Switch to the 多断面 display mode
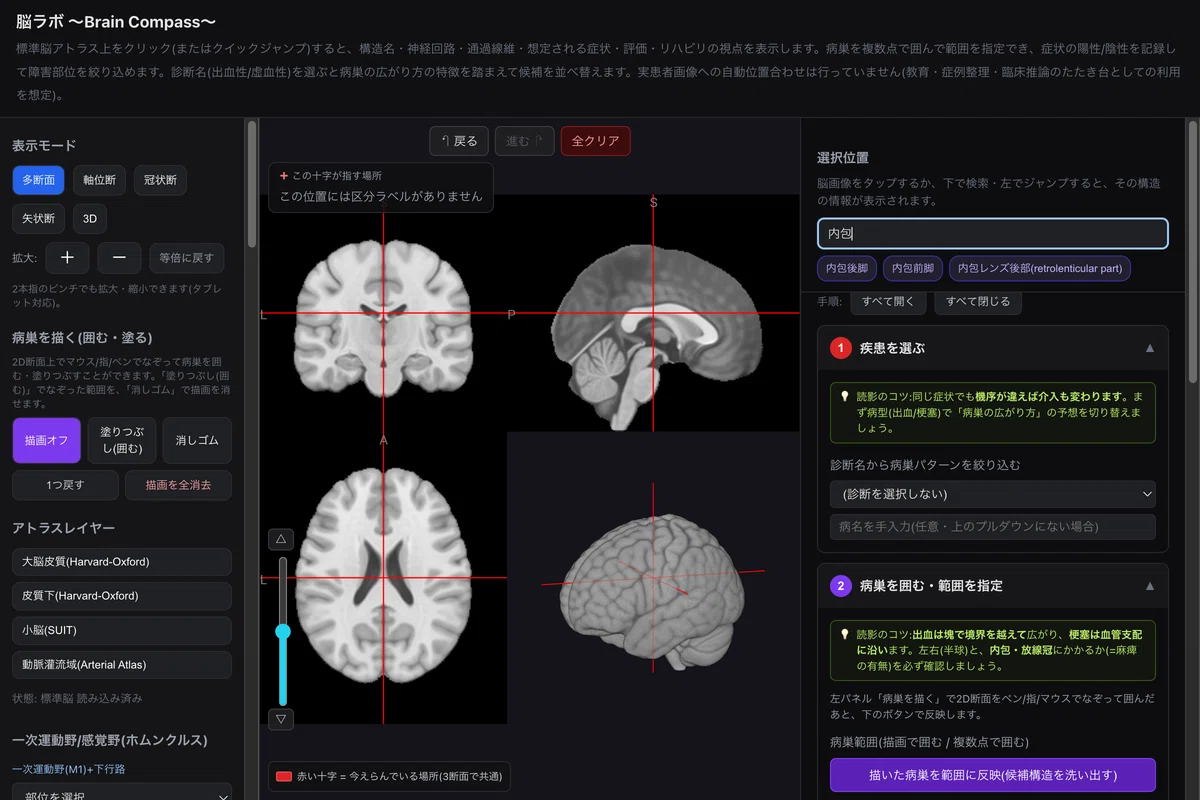 [x=39, y=180]
